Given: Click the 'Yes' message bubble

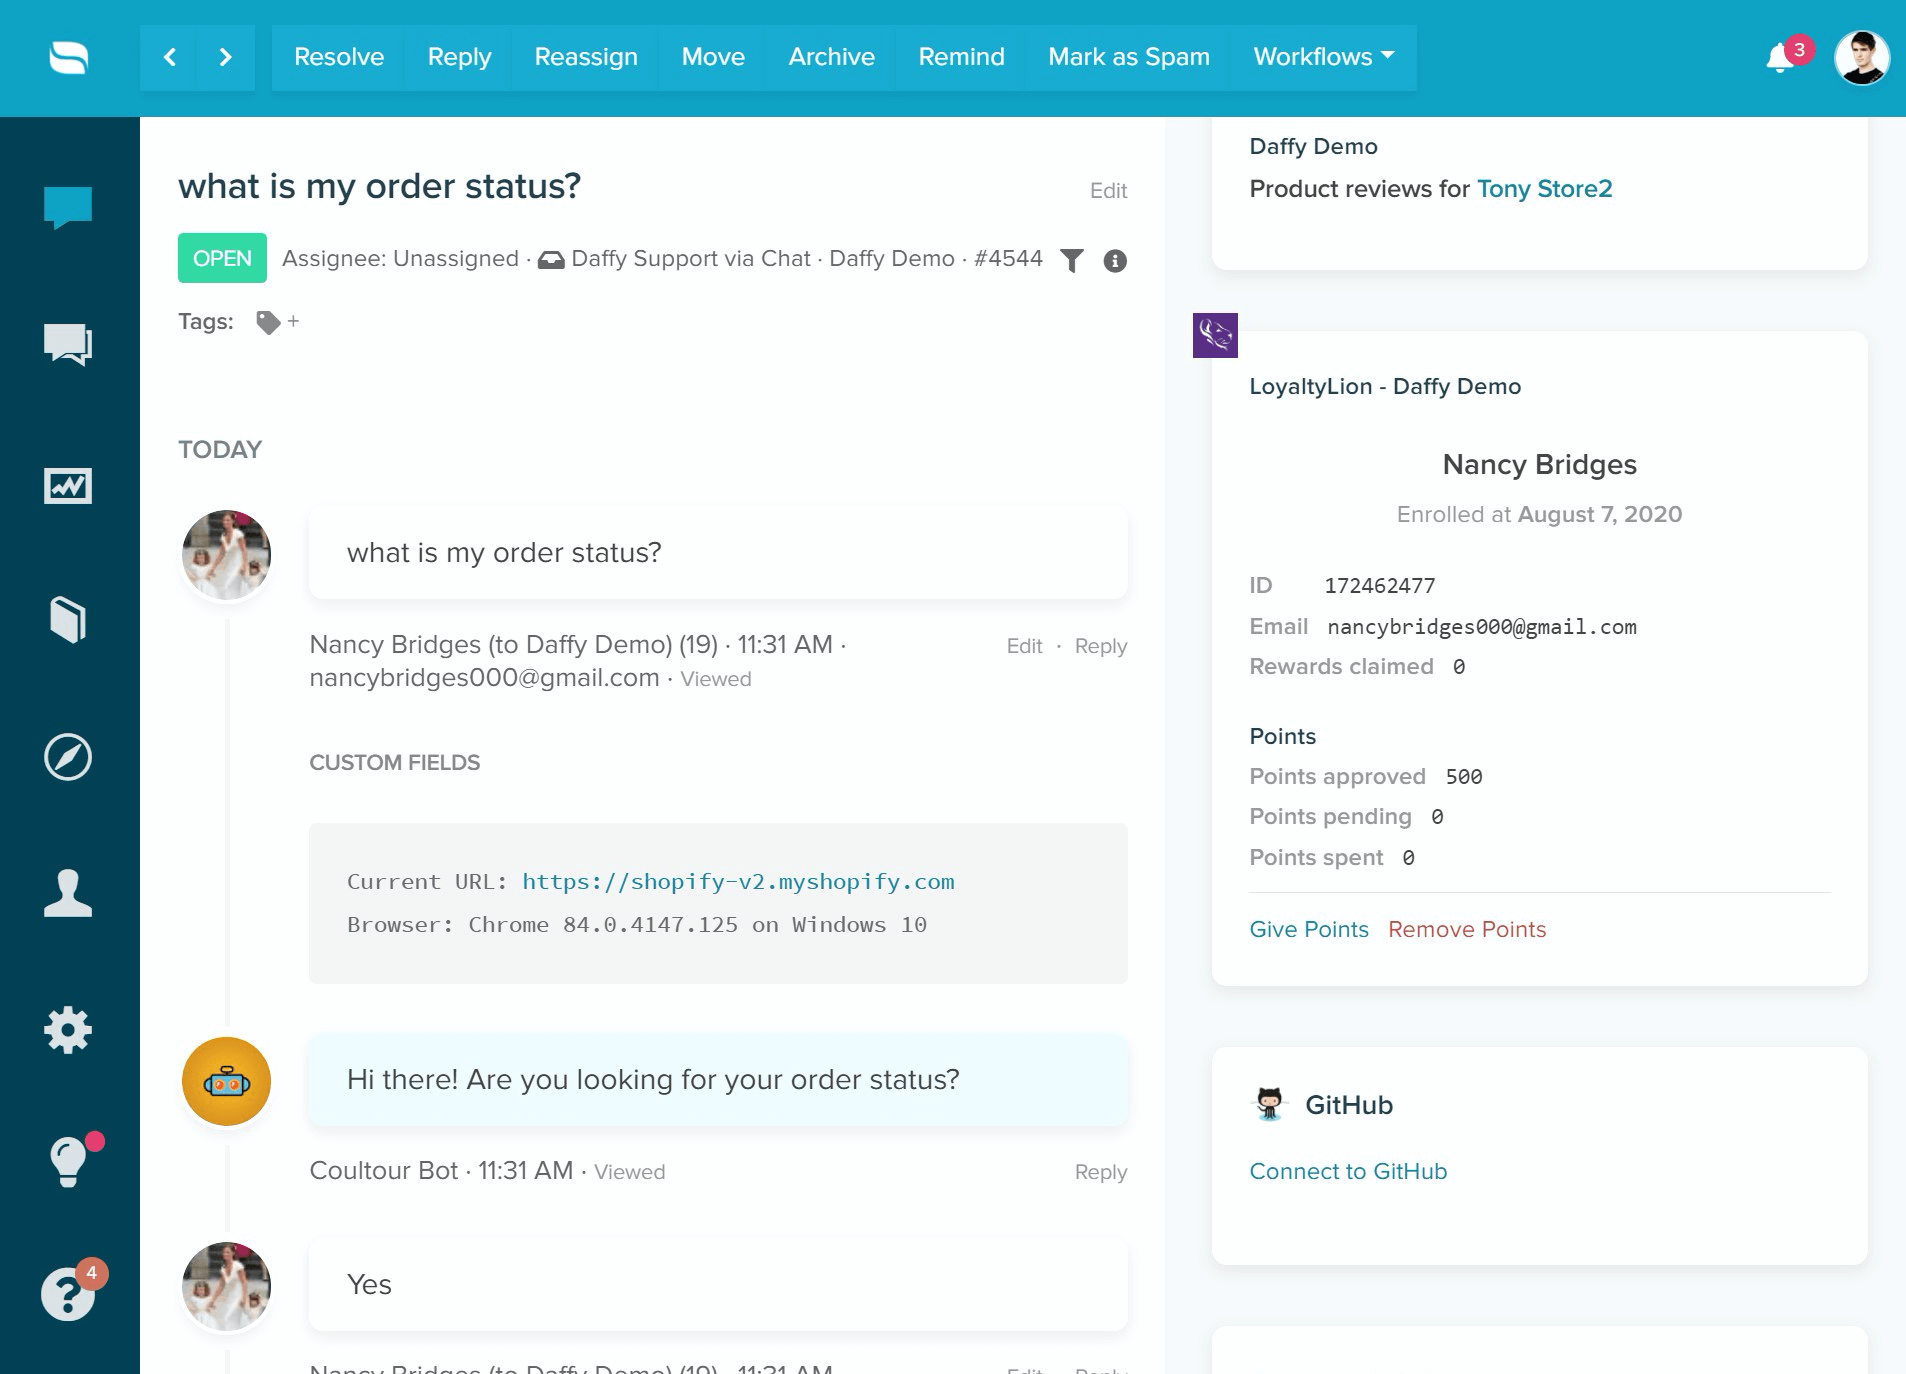Looking at the screenshot, I should pos(718,1285).
